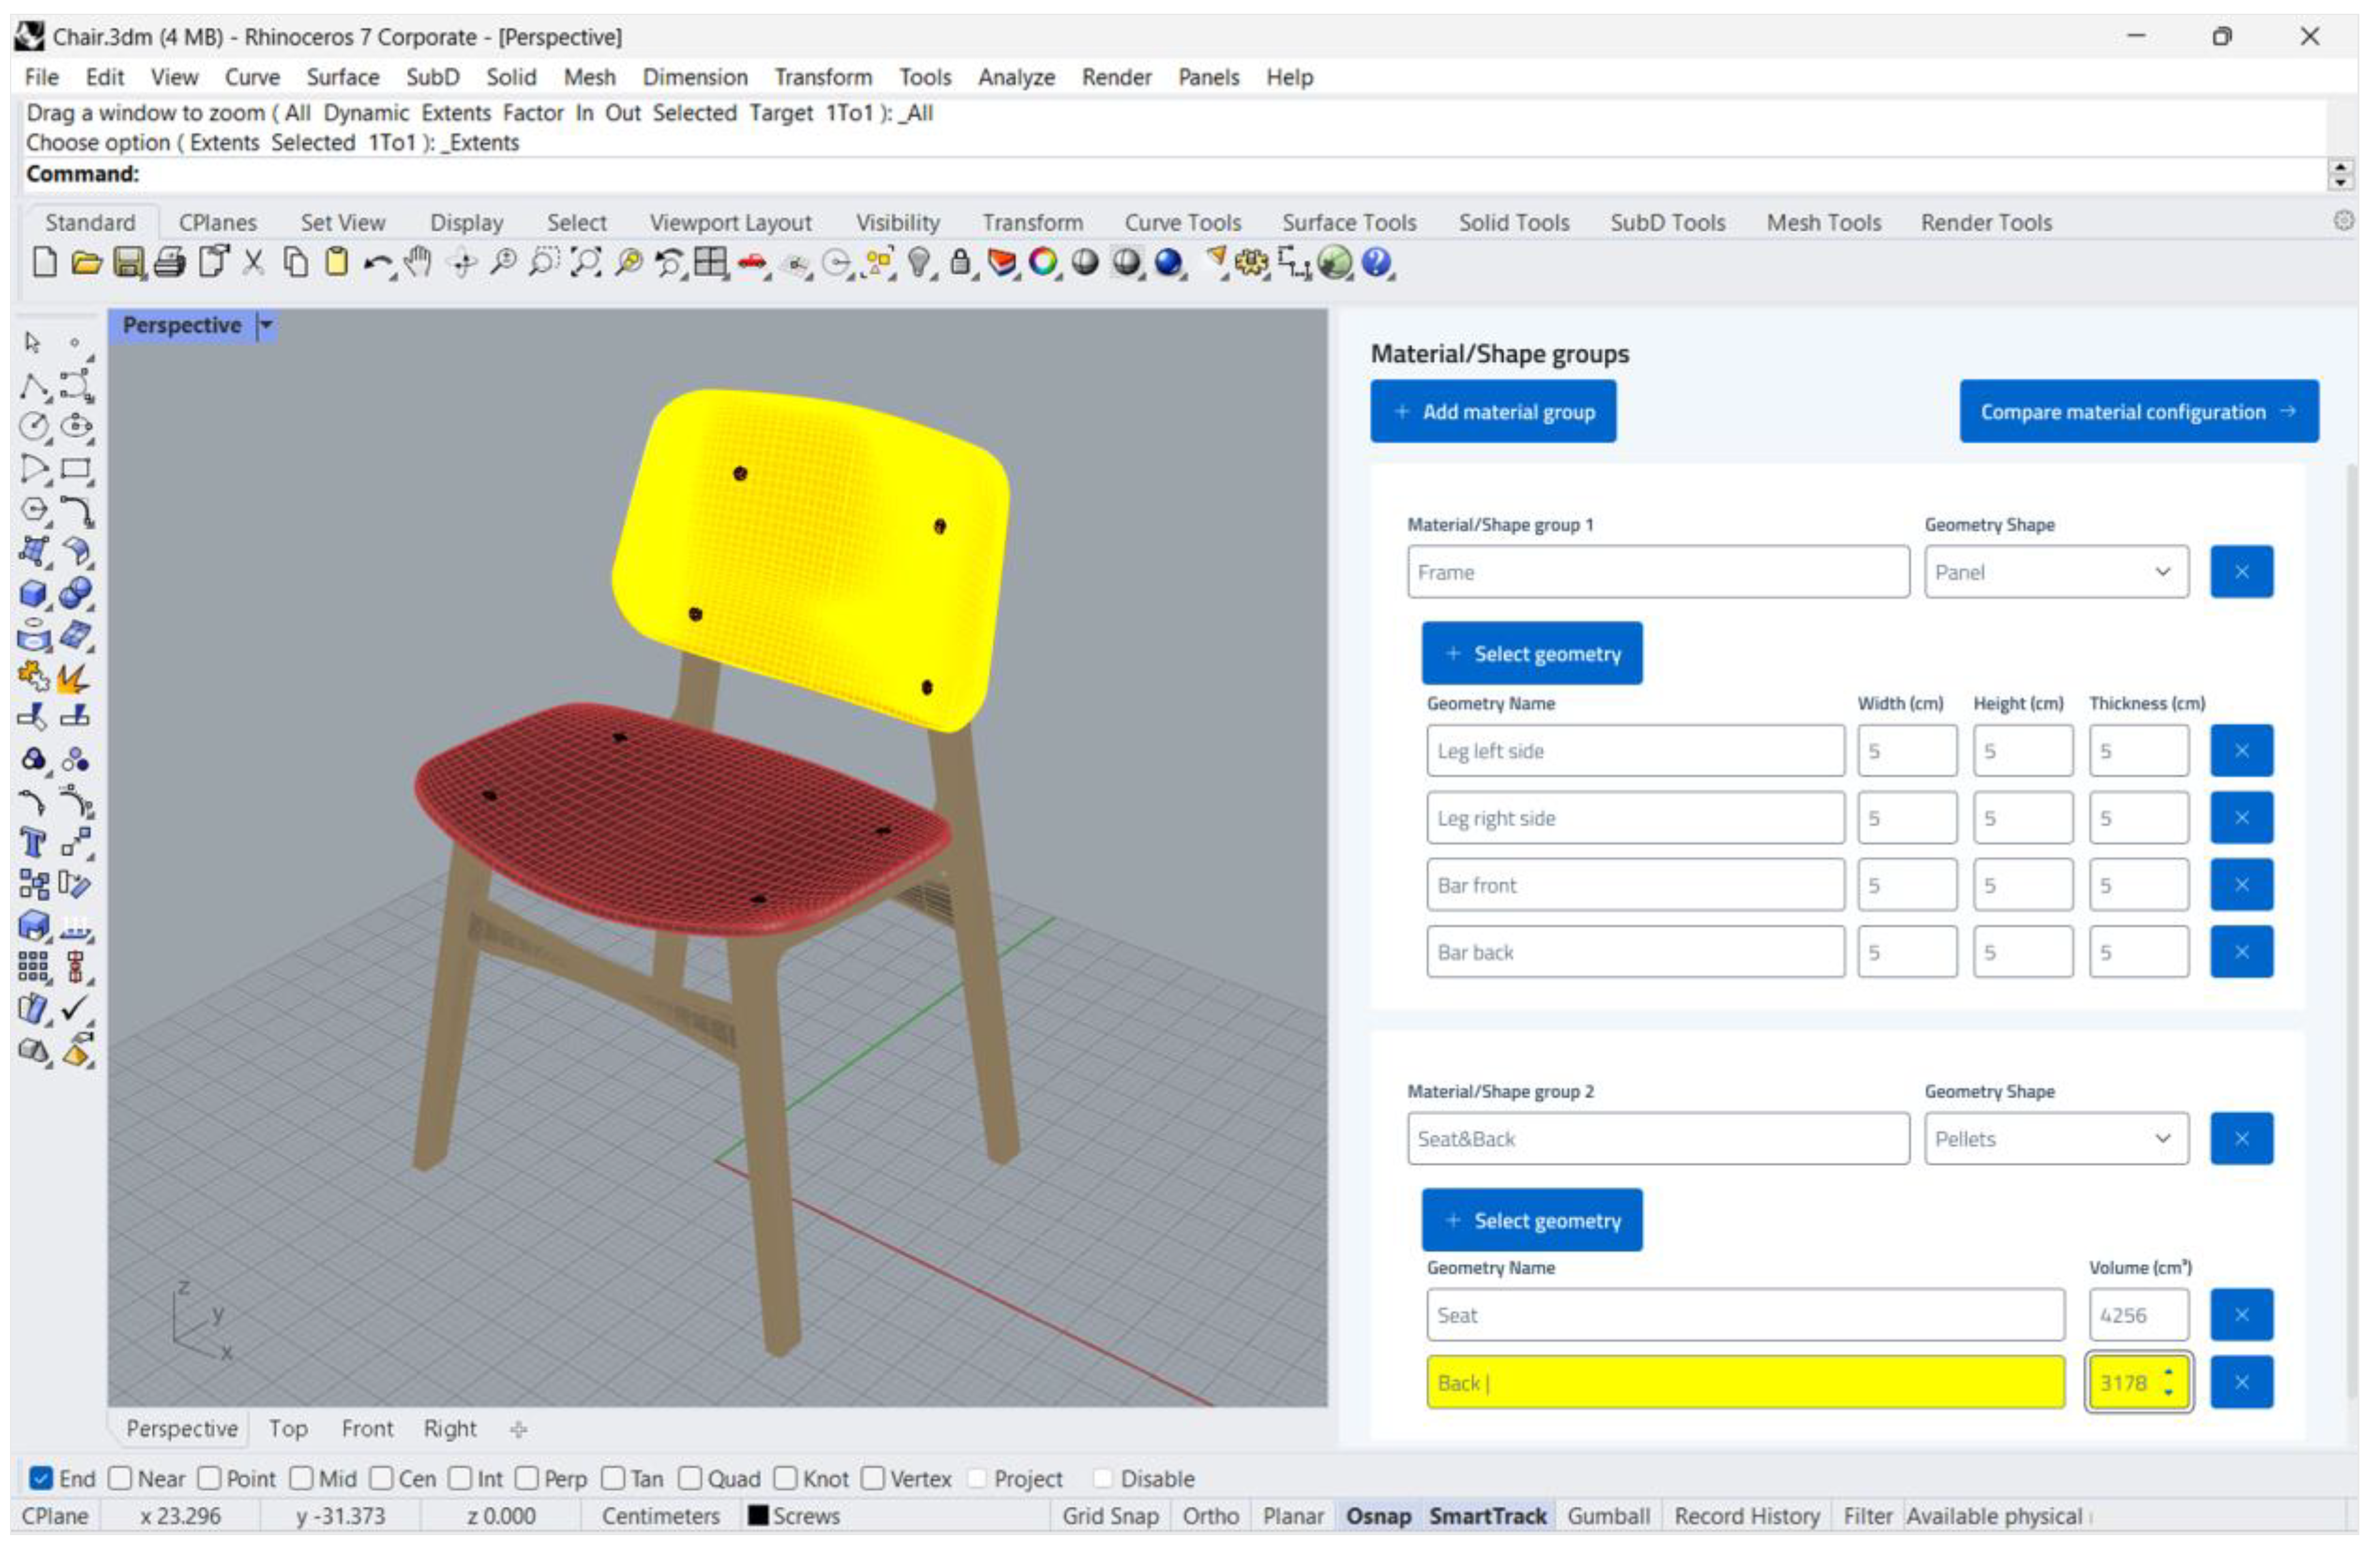Click the Options gear icon
Image resolution: width=2380 pixels, height=1552 pixels.
pyautogui.click(x=1251, y=263)
